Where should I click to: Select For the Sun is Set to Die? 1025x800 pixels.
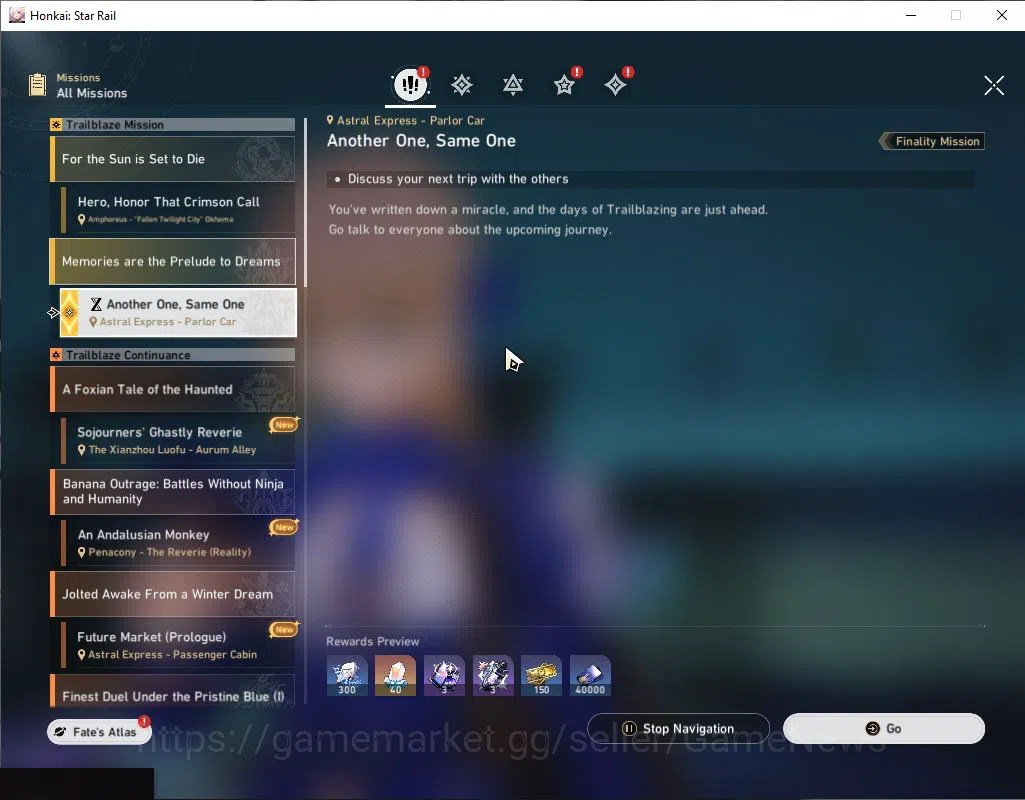click(x=173, y=159)
